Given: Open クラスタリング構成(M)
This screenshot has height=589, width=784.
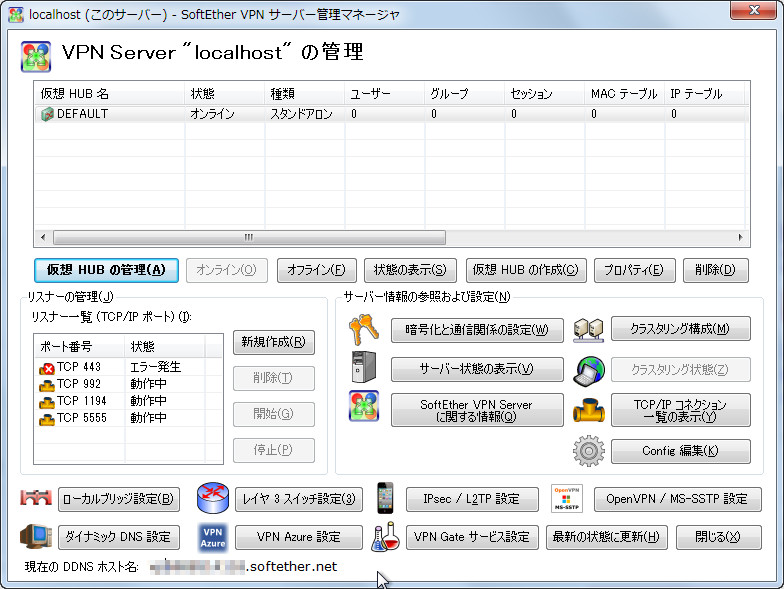Looking at the screenshot, I should pyautogui.click(x=680, y=329).
